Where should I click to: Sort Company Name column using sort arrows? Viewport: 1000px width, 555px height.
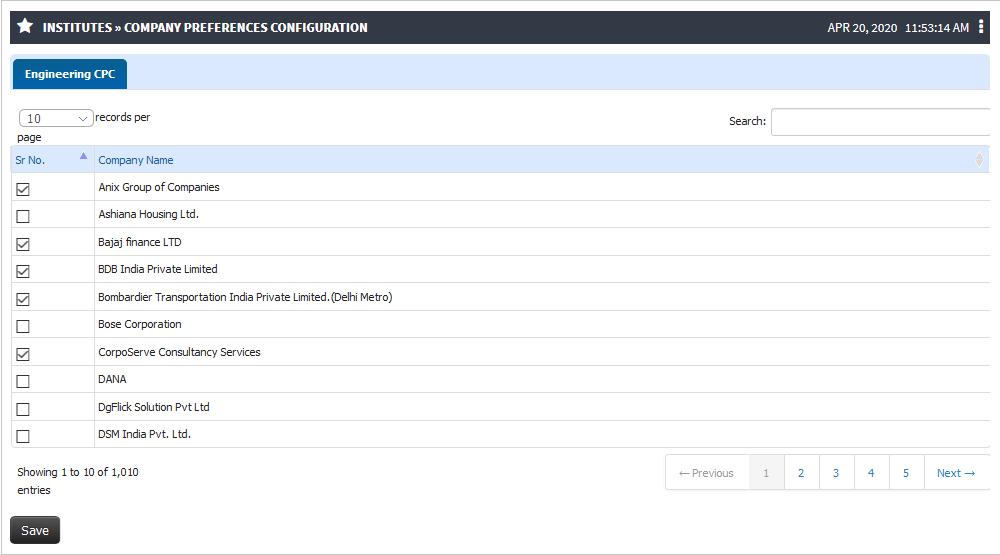point(979,159)
